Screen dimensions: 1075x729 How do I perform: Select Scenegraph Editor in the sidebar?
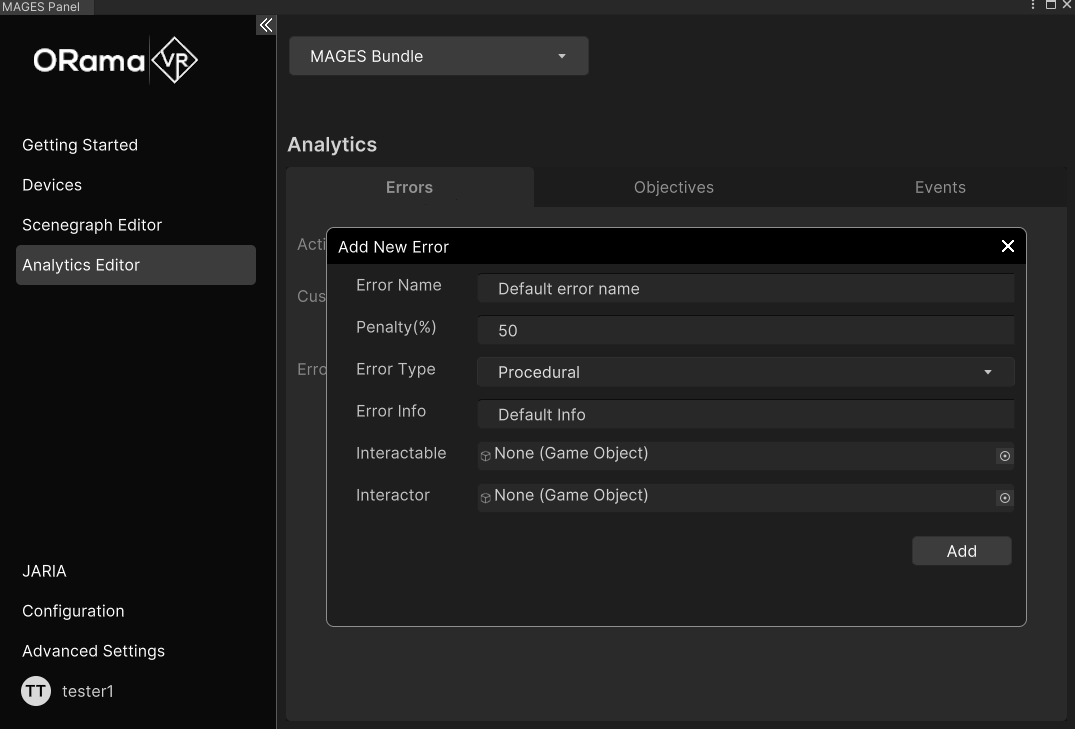(x=92, y=225)
